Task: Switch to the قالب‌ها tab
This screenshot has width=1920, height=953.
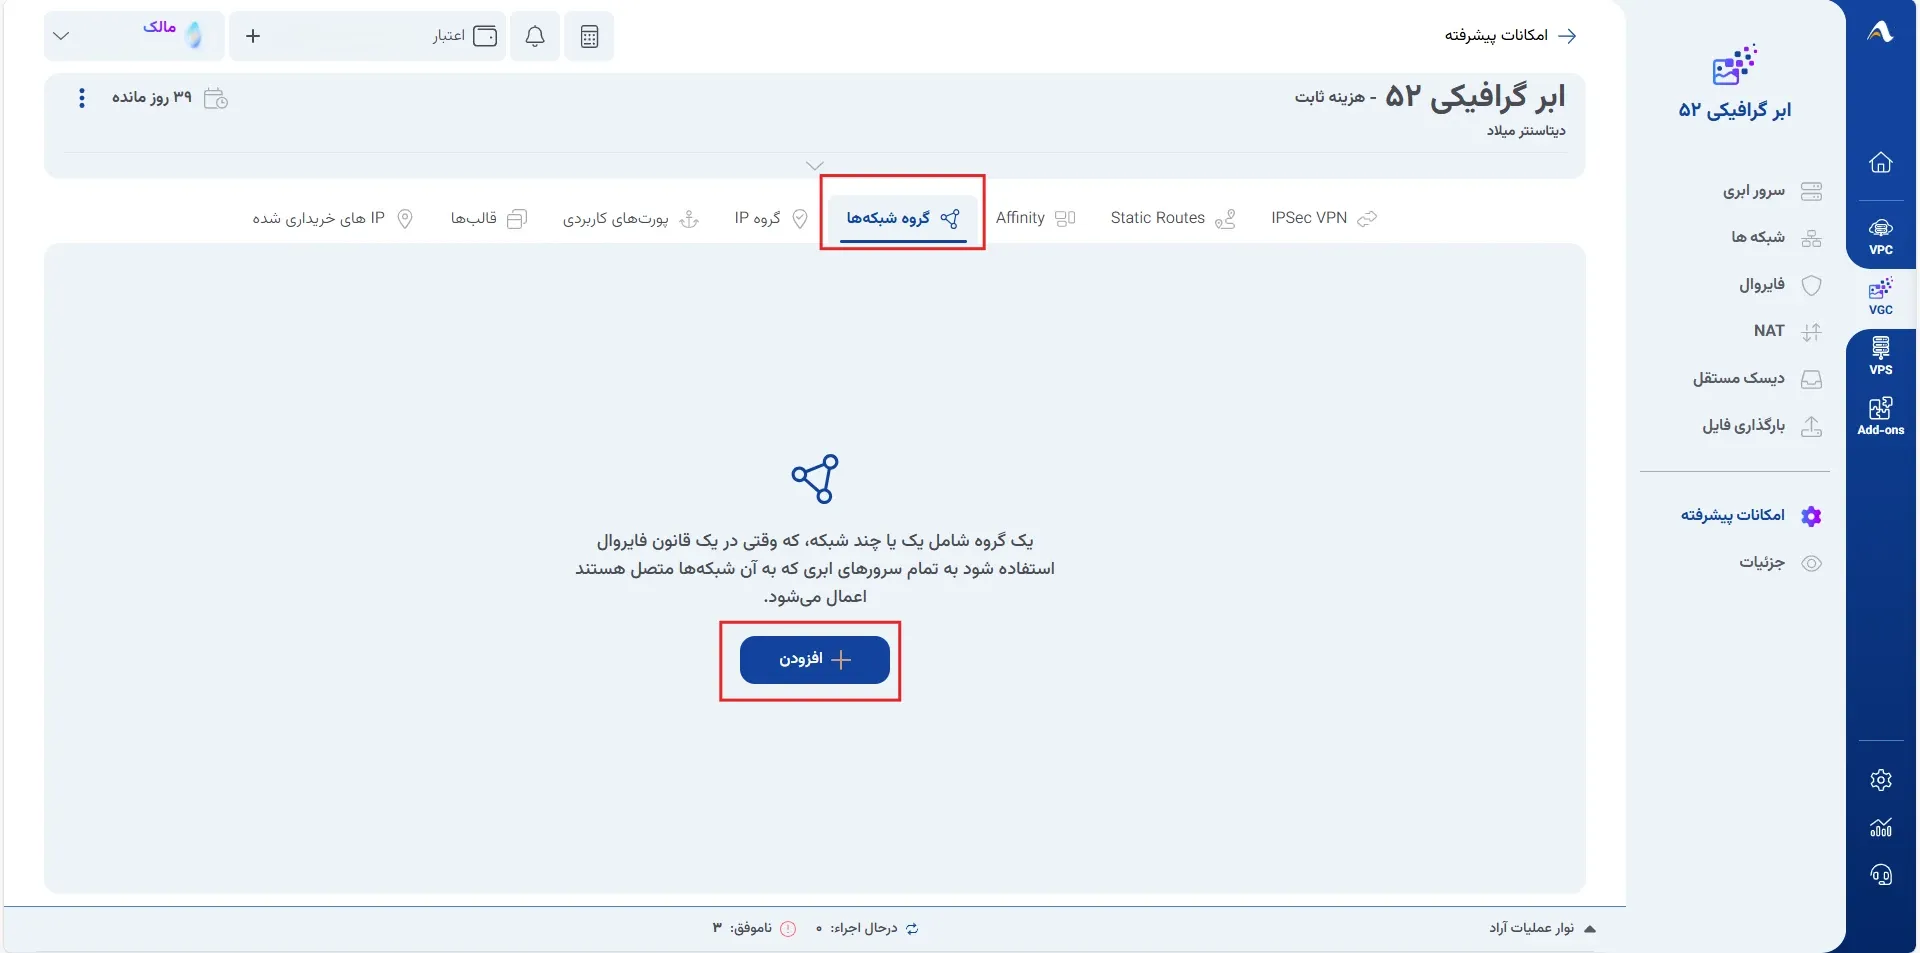Action: point(488,218)
